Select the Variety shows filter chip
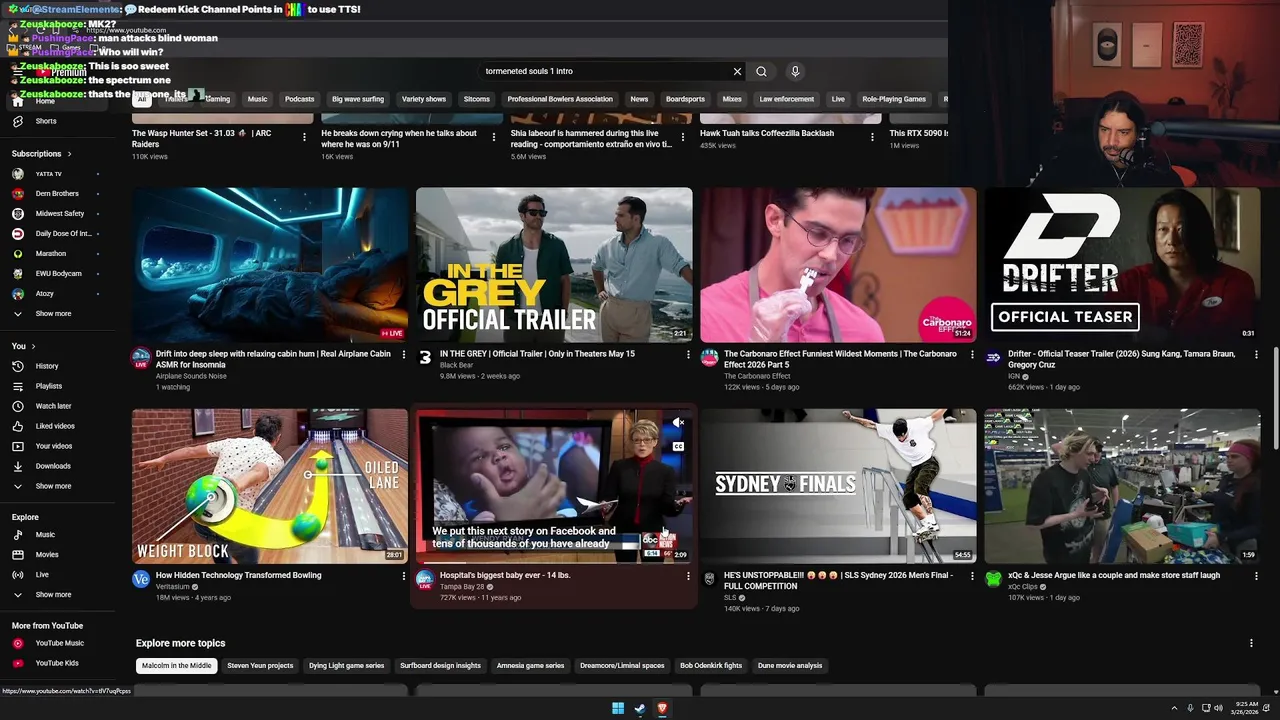 click(x=424, y=99)
